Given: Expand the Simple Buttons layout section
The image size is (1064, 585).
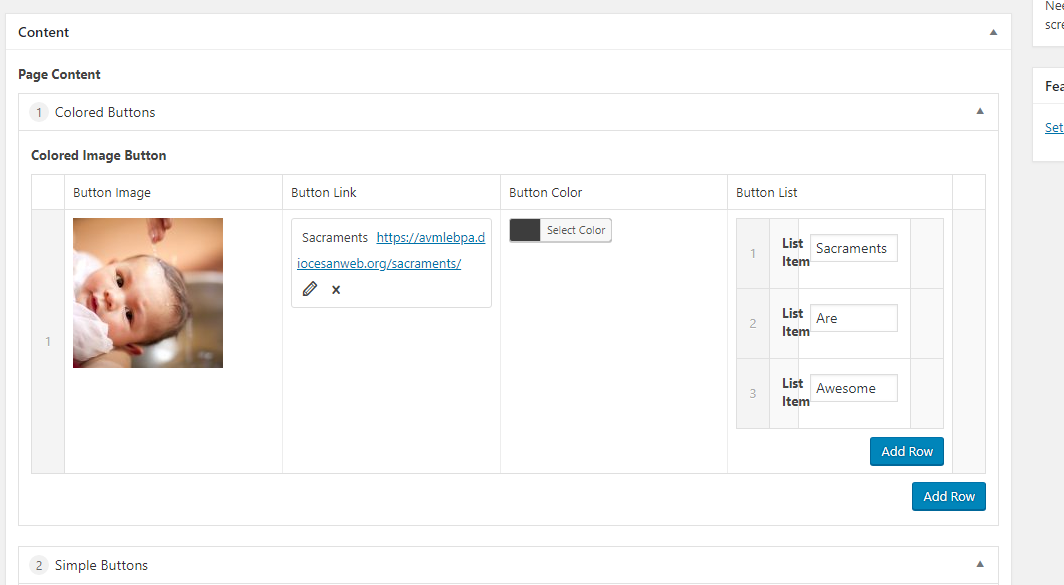Looking at the screenshot, I should 980,565.
